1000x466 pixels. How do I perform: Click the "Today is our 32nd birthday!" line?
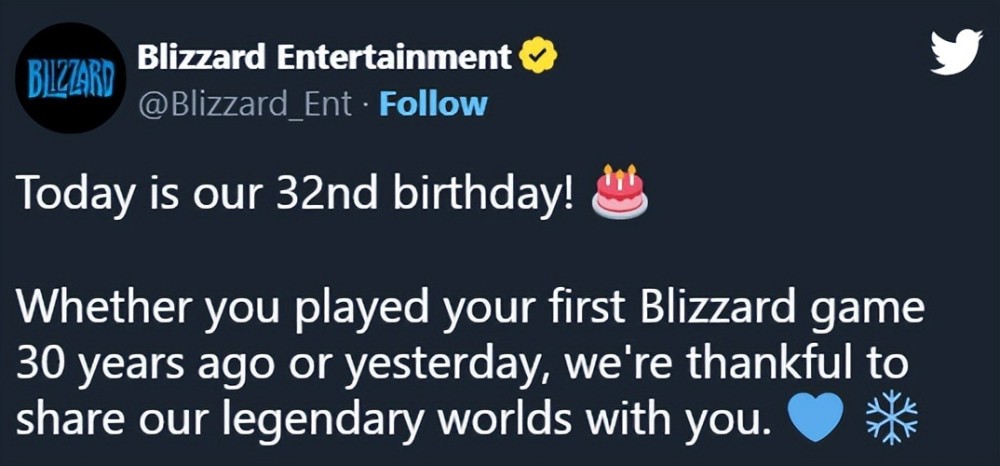coord(298,193)
